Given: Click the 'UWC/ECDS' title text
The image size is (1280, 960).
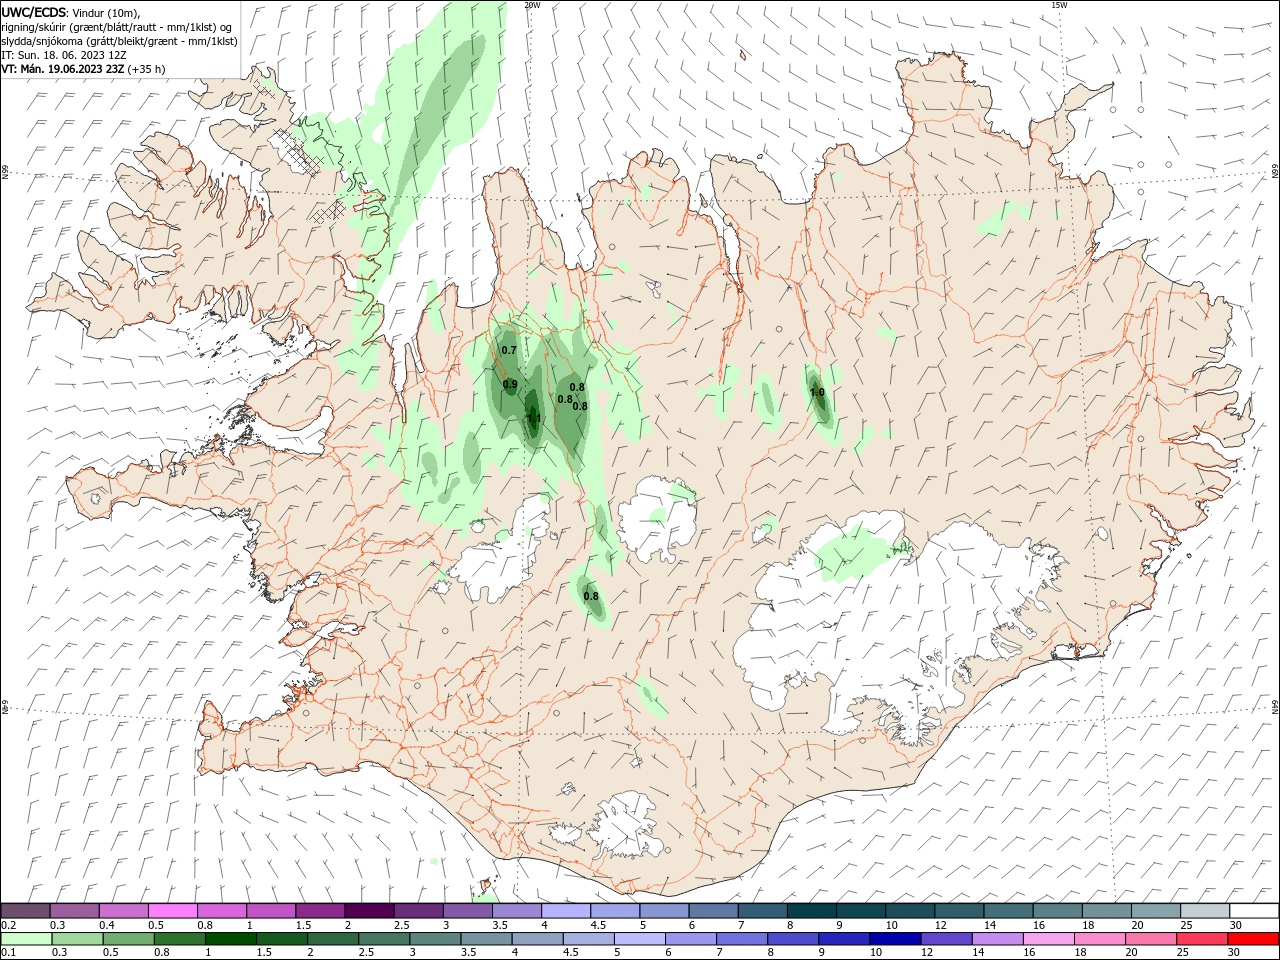Looking at the screenshot, I should tap(34, 12).
